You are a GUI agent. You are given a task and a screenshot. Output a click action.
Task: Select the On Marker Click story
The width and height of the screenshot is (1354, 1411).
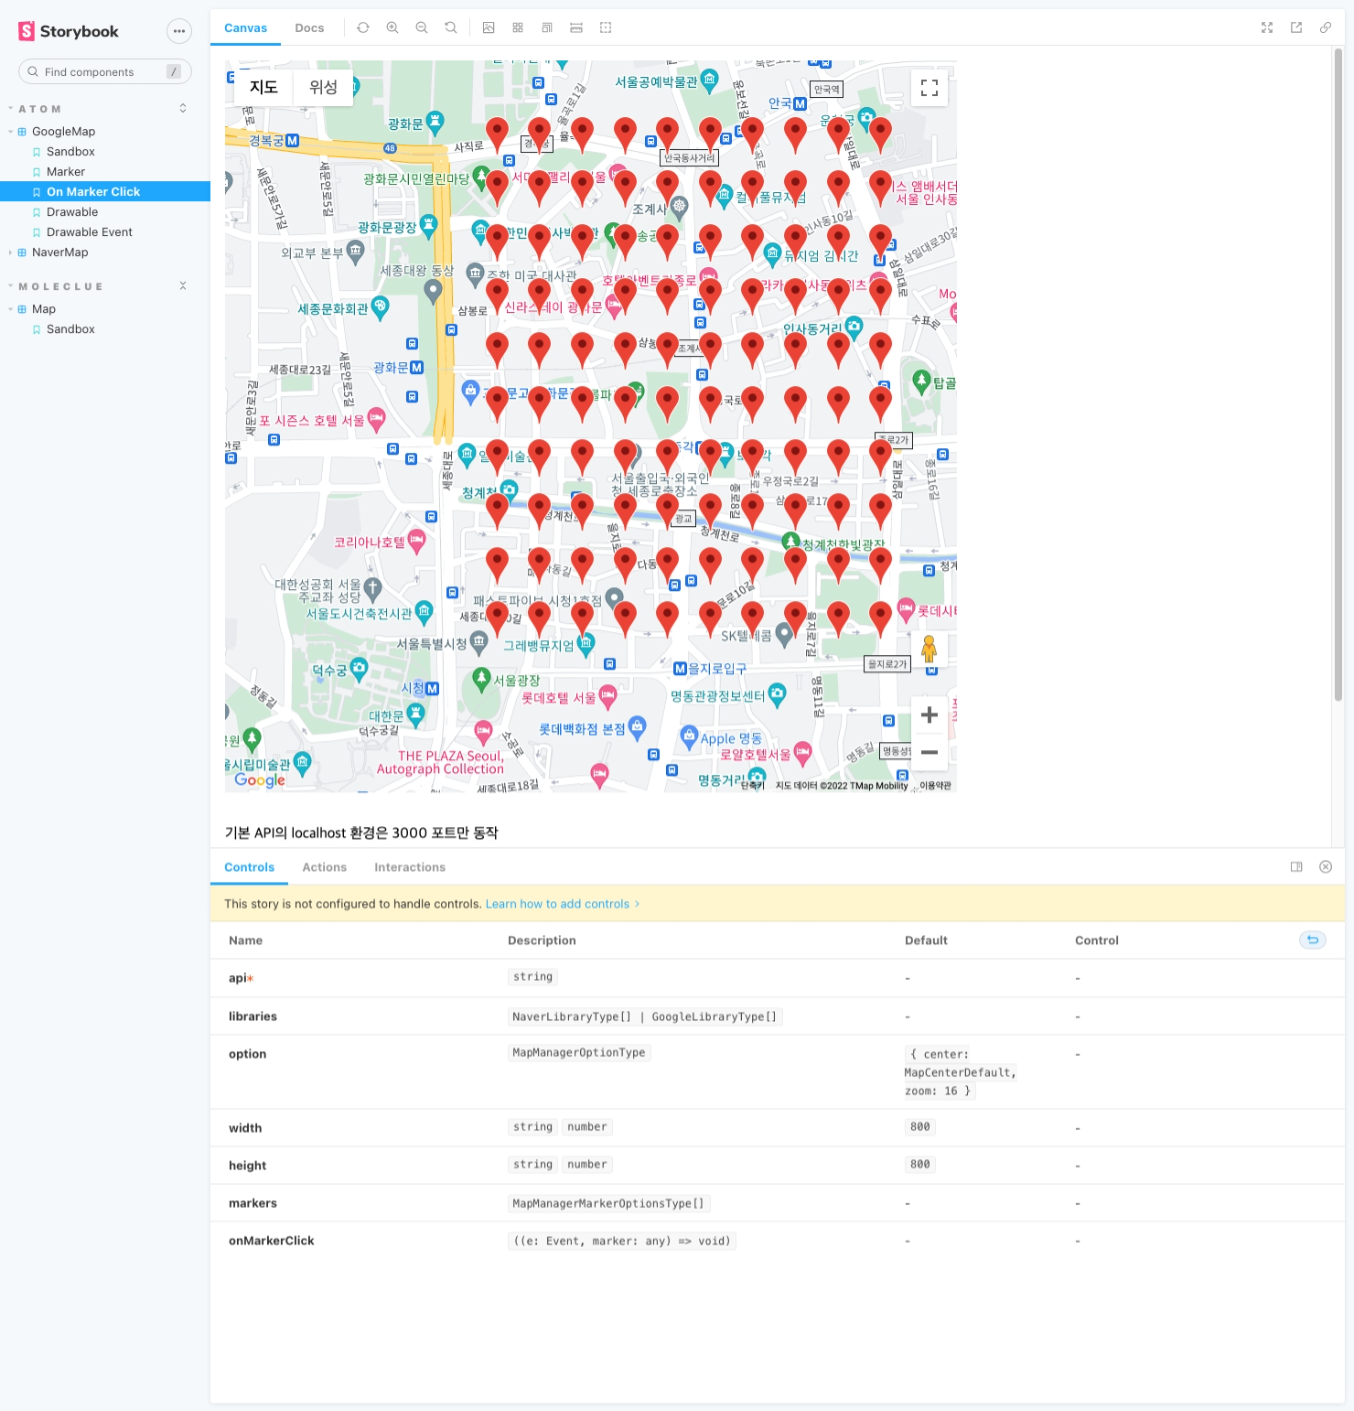pos(105,192)
